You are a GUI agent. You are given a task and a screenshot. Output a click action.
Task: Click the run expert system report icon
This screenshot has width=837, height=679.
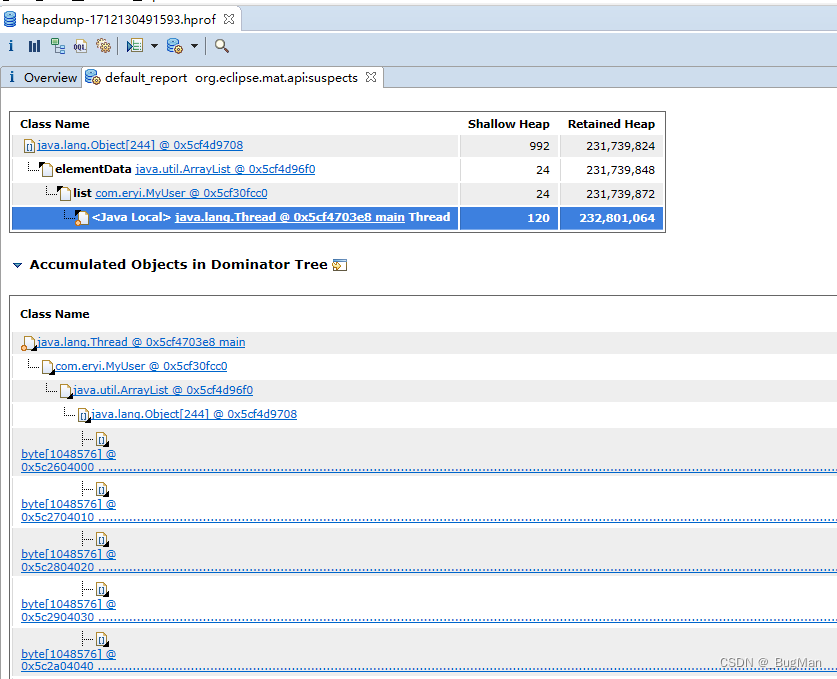click(135, 46)
